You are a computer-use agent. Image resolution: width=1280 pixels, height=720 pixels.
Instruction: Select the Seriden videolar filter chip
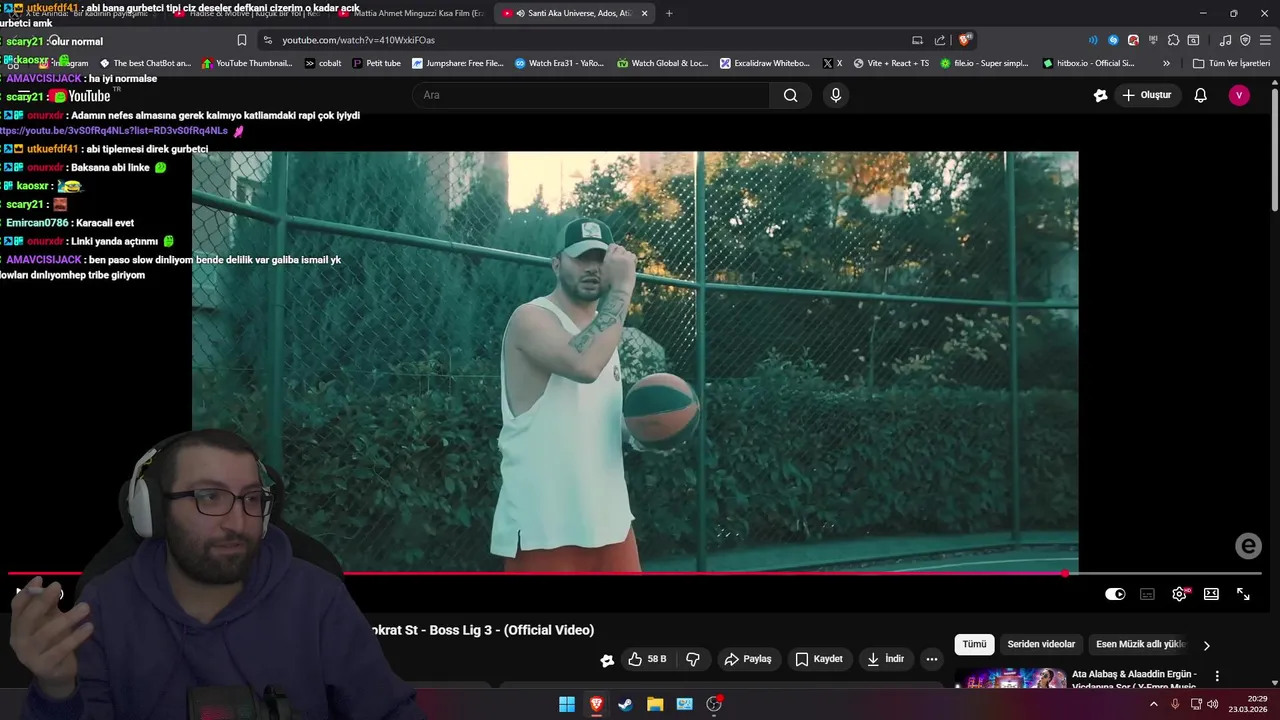[1041, 645]
